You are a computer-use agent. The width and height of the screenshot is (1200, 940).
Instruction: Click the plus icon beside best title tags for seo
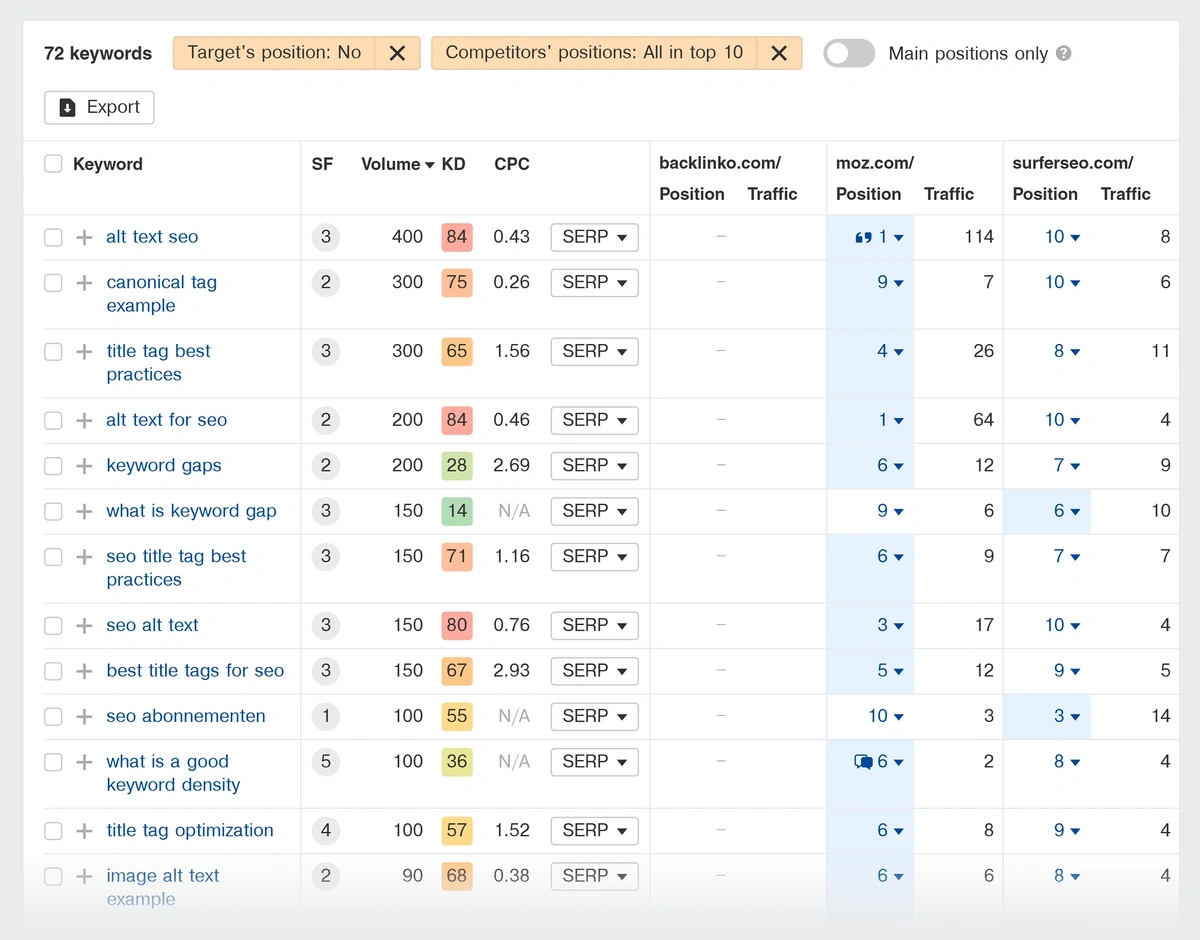click(84, 671)
